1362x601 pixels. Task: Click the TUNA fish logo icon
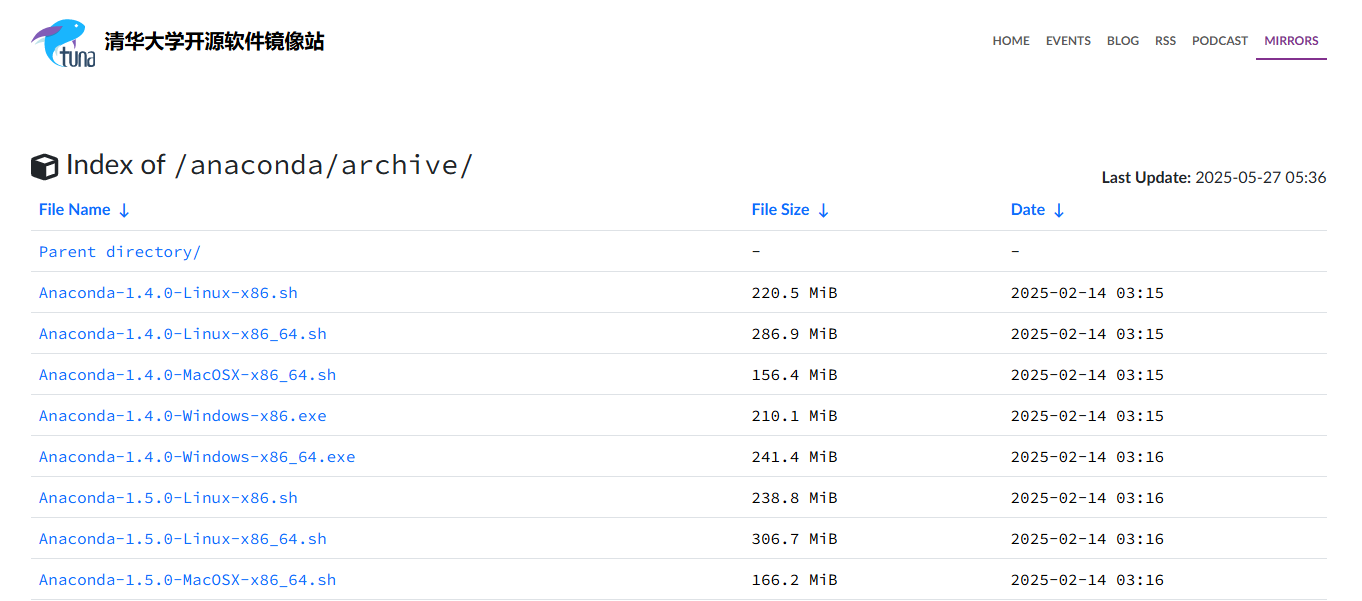point(63,43)
